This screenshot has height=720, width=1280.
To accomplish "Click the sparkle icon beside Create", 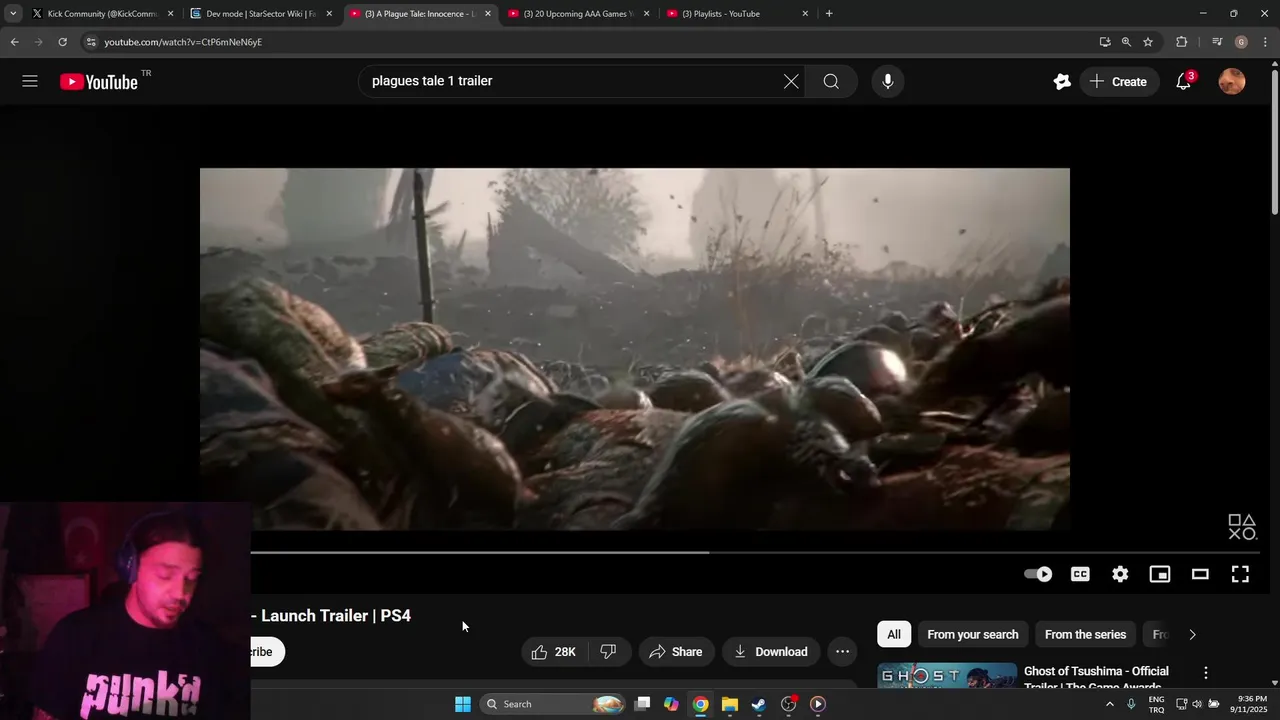I will (x=1062, y=82).
